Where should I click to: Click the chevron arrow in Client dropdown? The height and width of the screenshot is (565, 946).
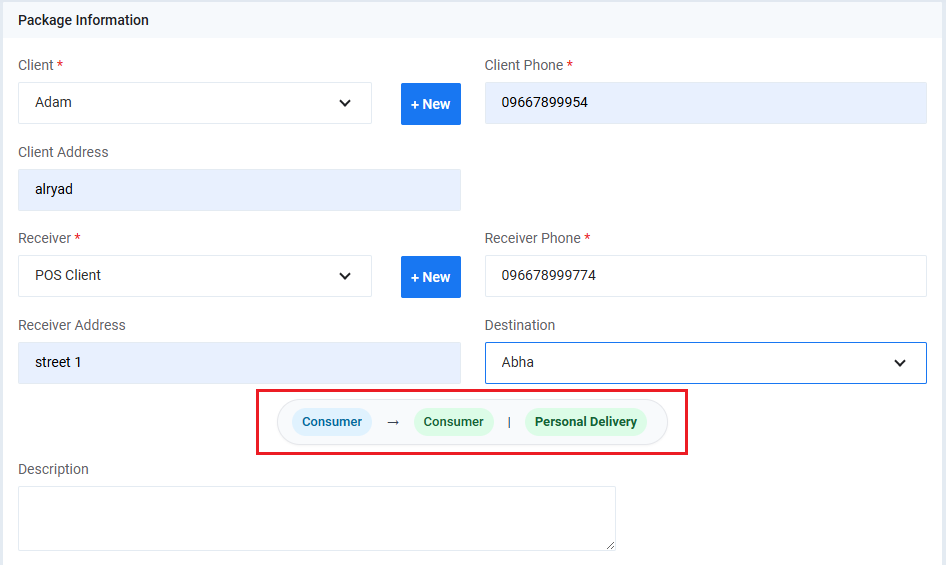pyautogui.click(x=345, y=103)
